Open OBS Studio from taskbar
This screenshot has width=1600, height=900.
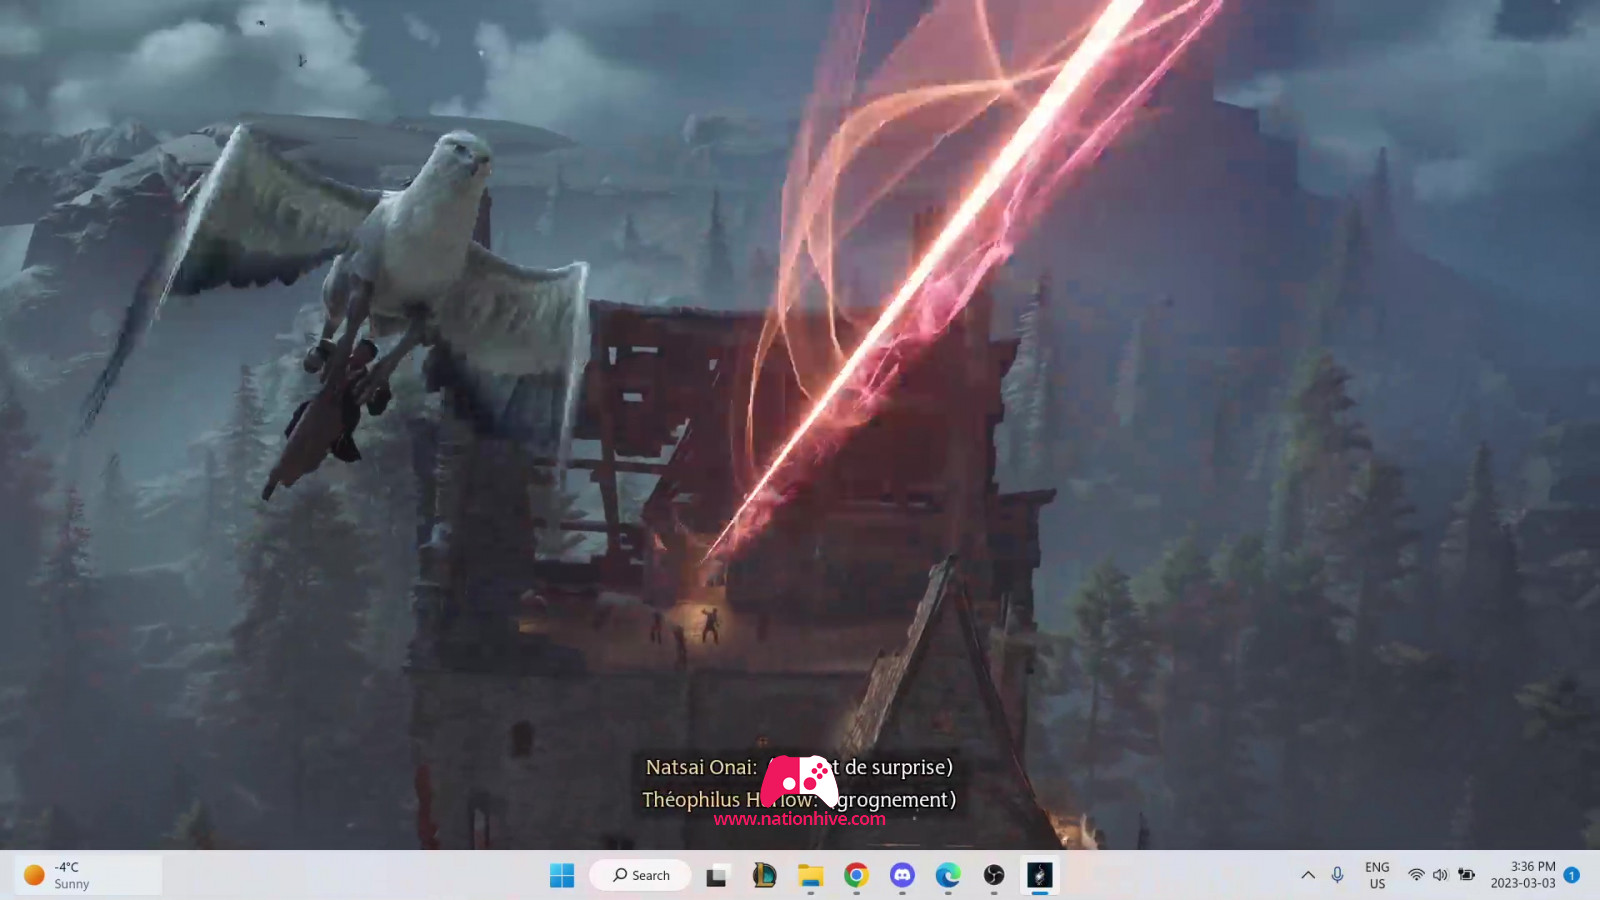click(994, 875)
